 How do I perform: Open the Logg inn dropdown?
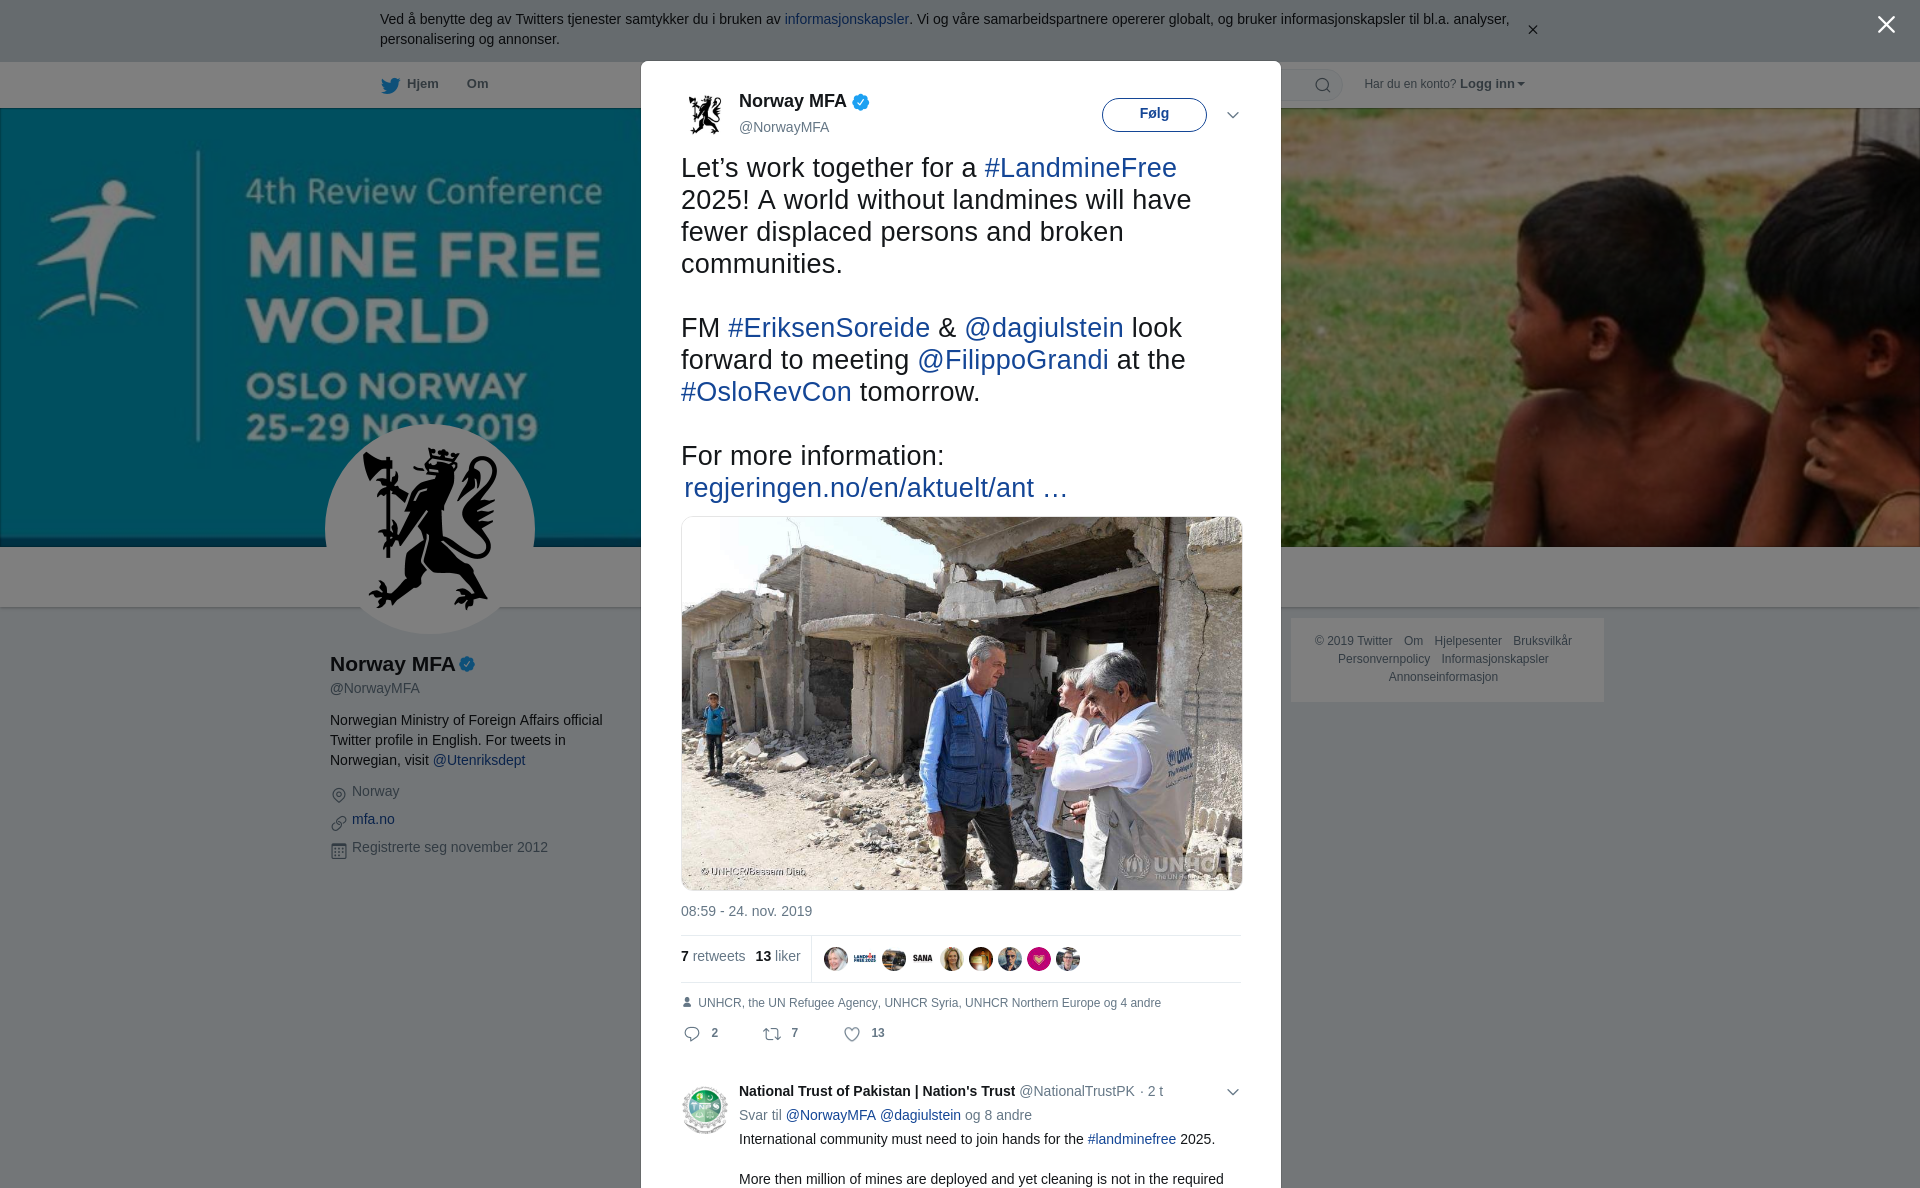click(1492, 84)
